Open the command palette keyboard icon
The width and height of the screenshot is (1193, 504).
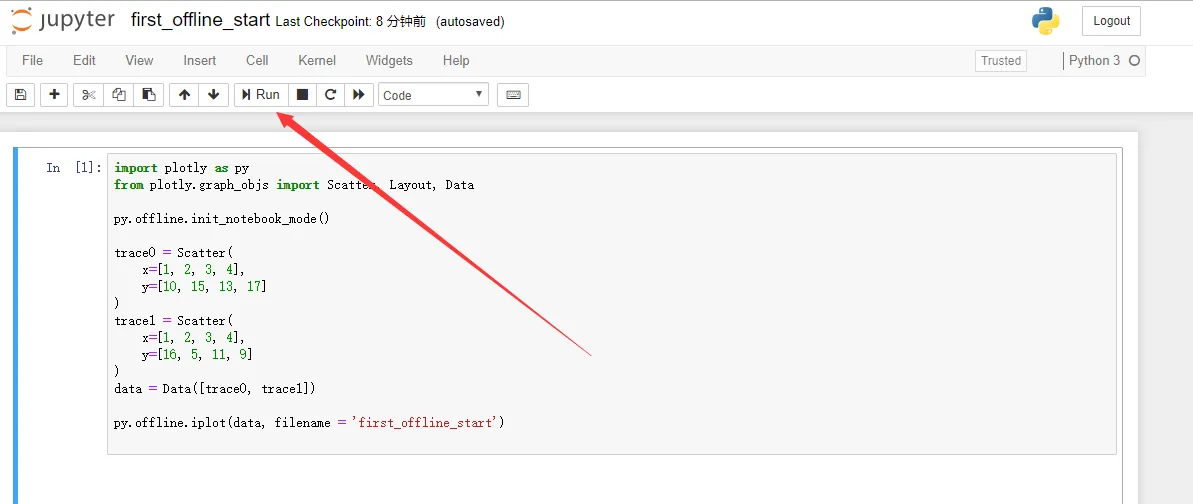513,95
